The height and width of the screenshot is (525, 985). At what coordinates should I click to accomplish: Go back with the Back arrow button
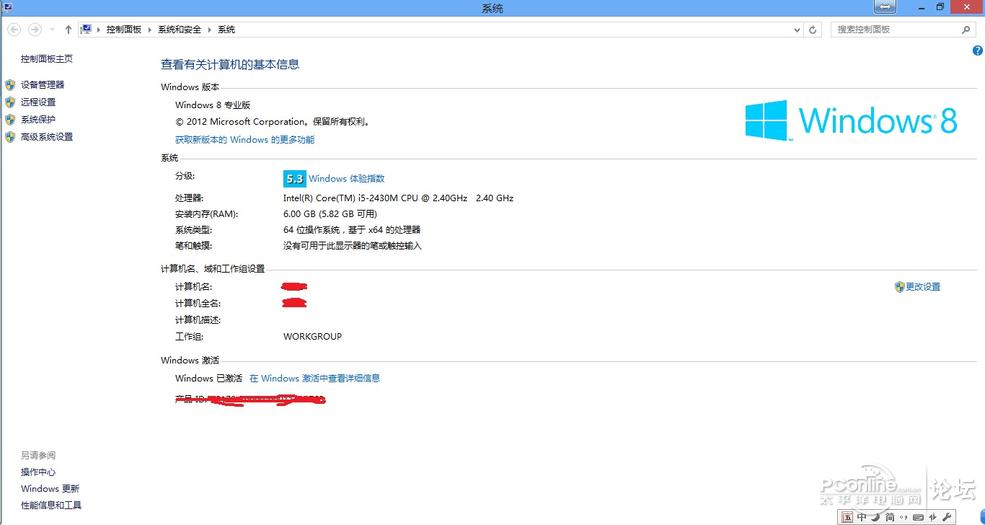[14, 30]
